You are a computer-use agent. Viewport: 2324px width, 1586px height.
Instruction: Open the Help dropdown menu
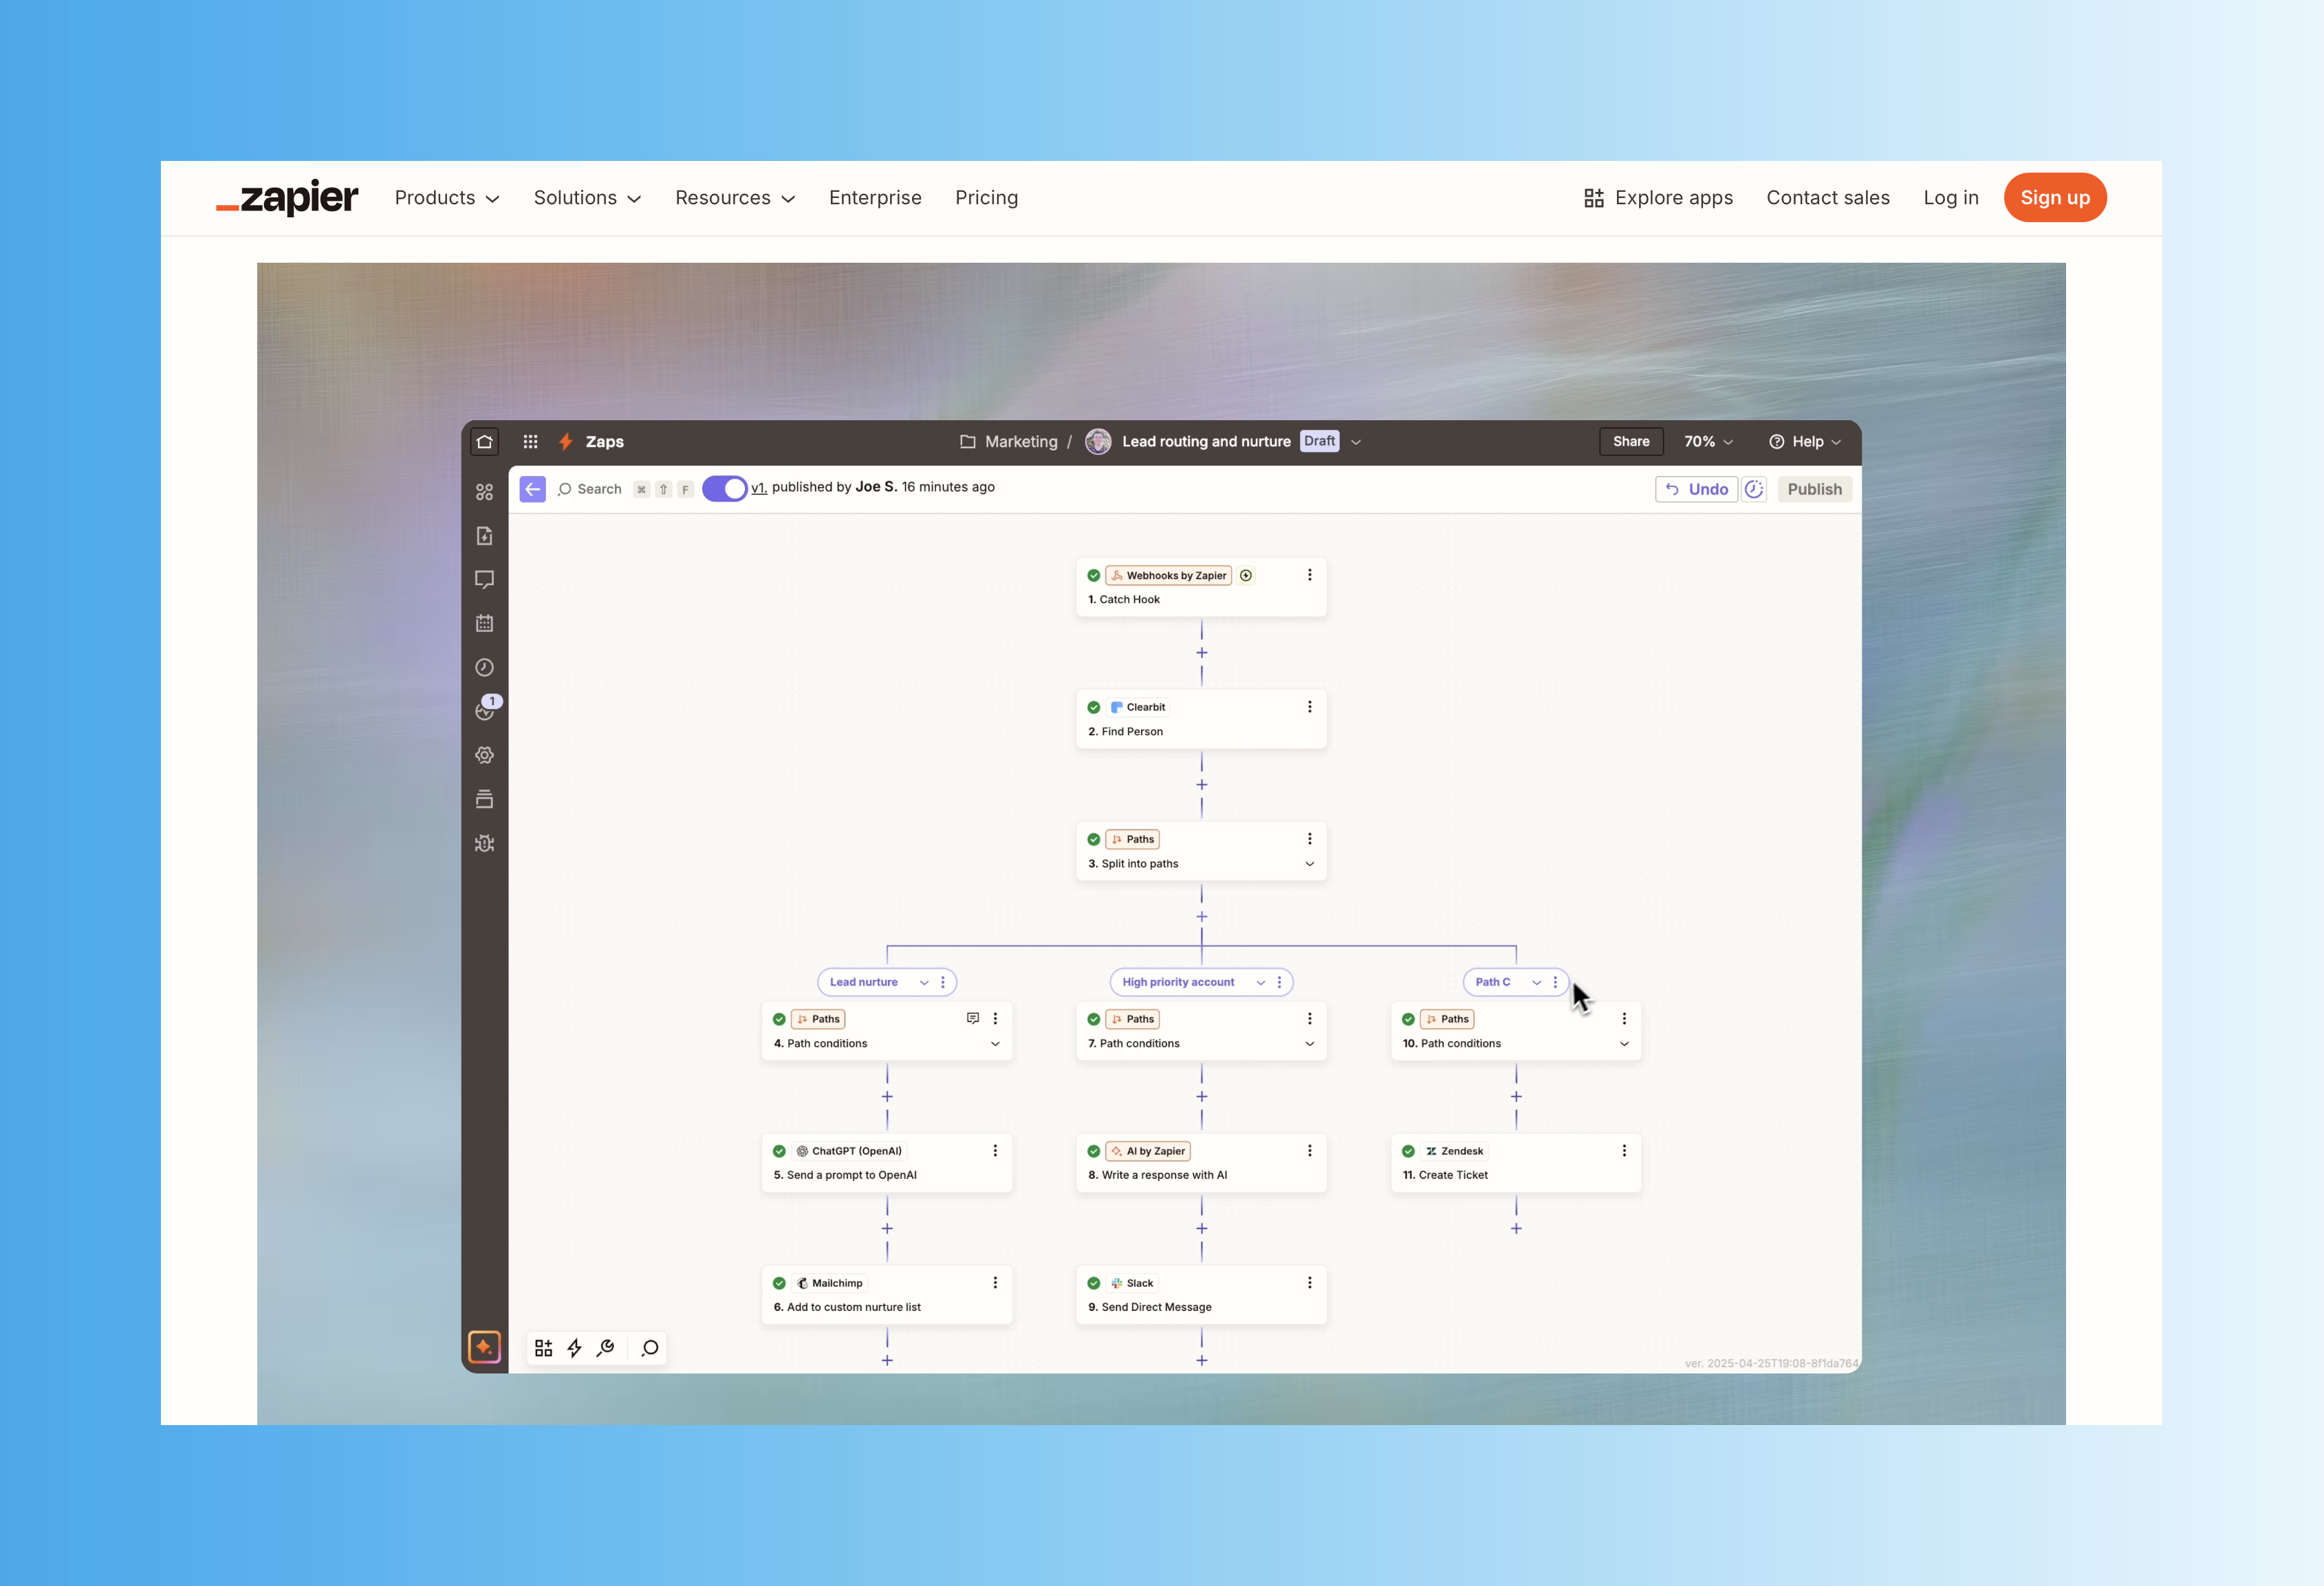click(1805, 441)
